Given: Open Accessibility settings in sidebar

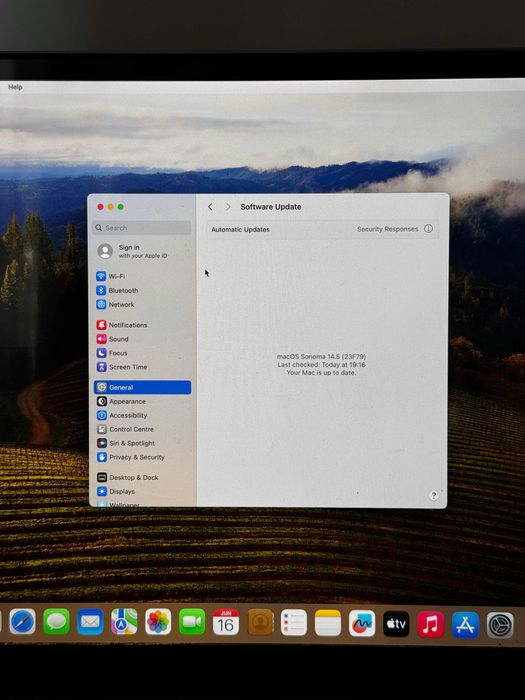Looking at the screenshot, I should pyautogui.click(x=122, y=415).
